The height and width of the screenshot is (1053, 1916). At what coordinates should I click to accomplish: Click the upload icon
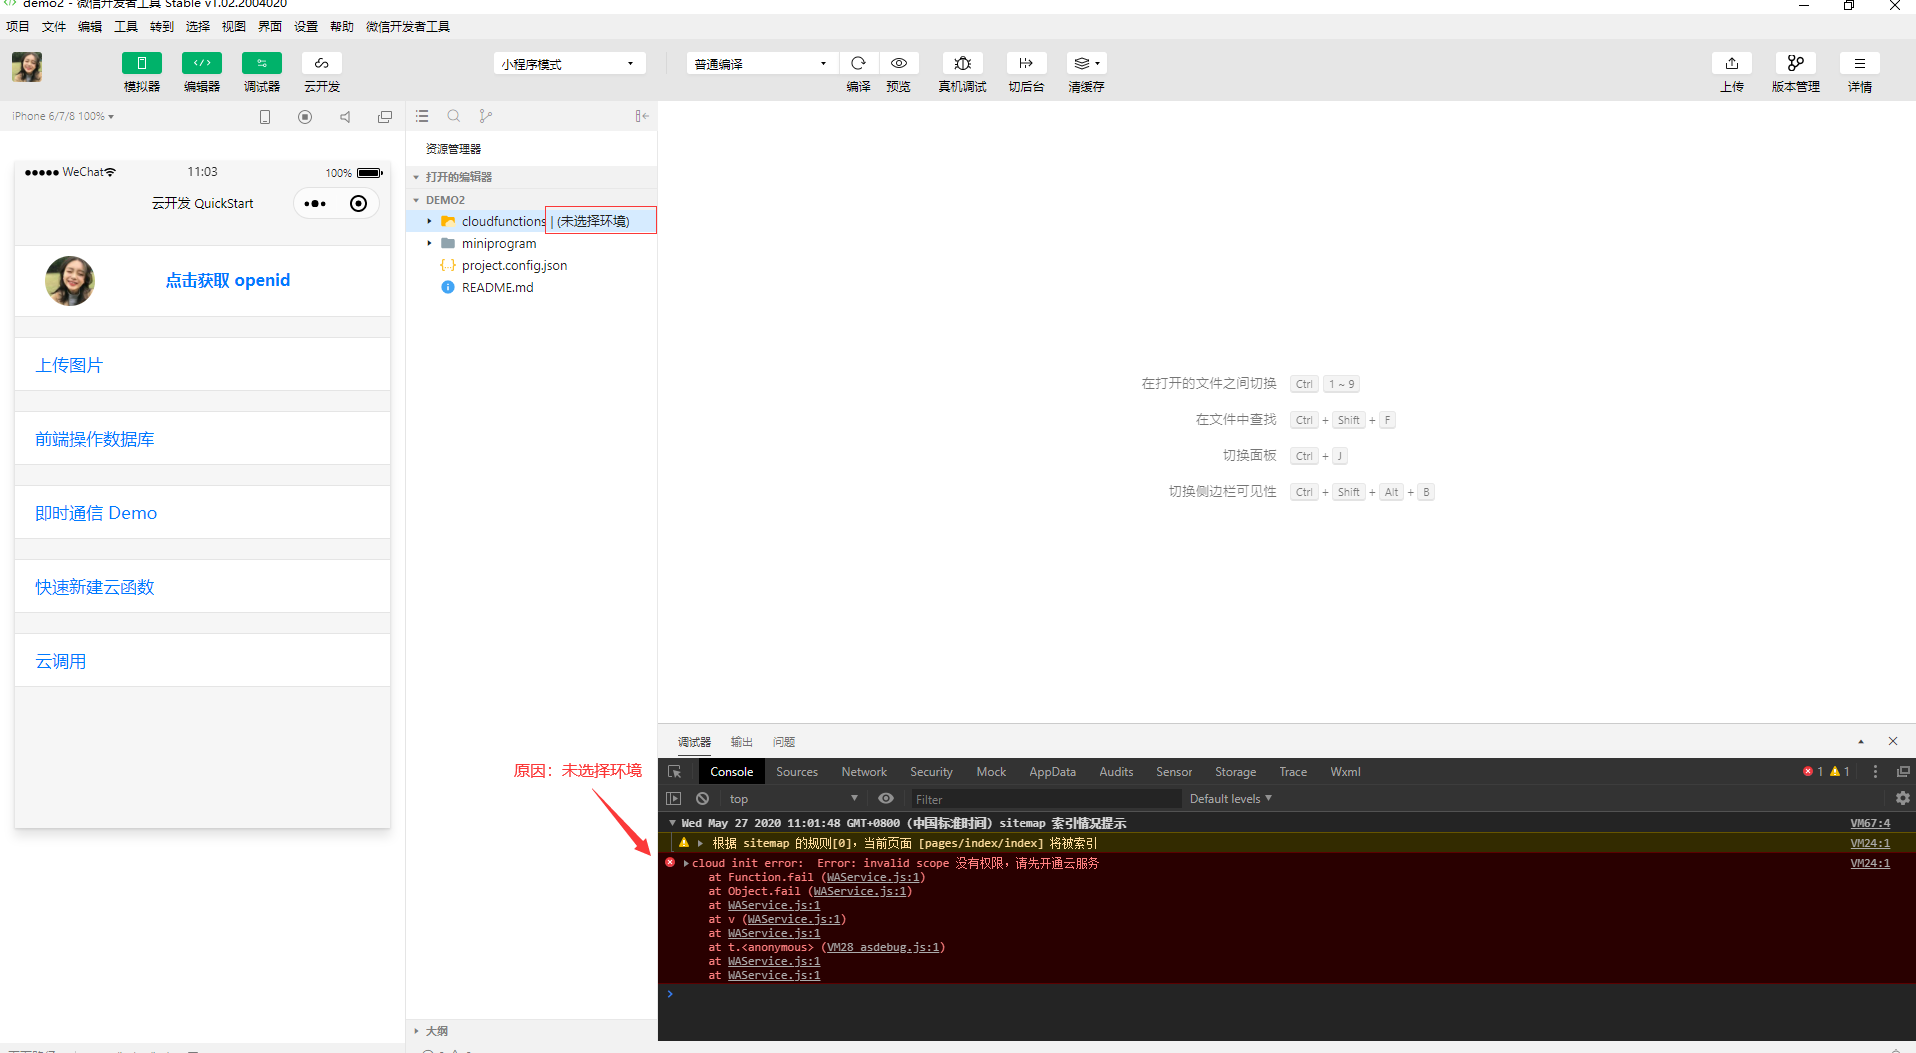[x=1732, y=63]
